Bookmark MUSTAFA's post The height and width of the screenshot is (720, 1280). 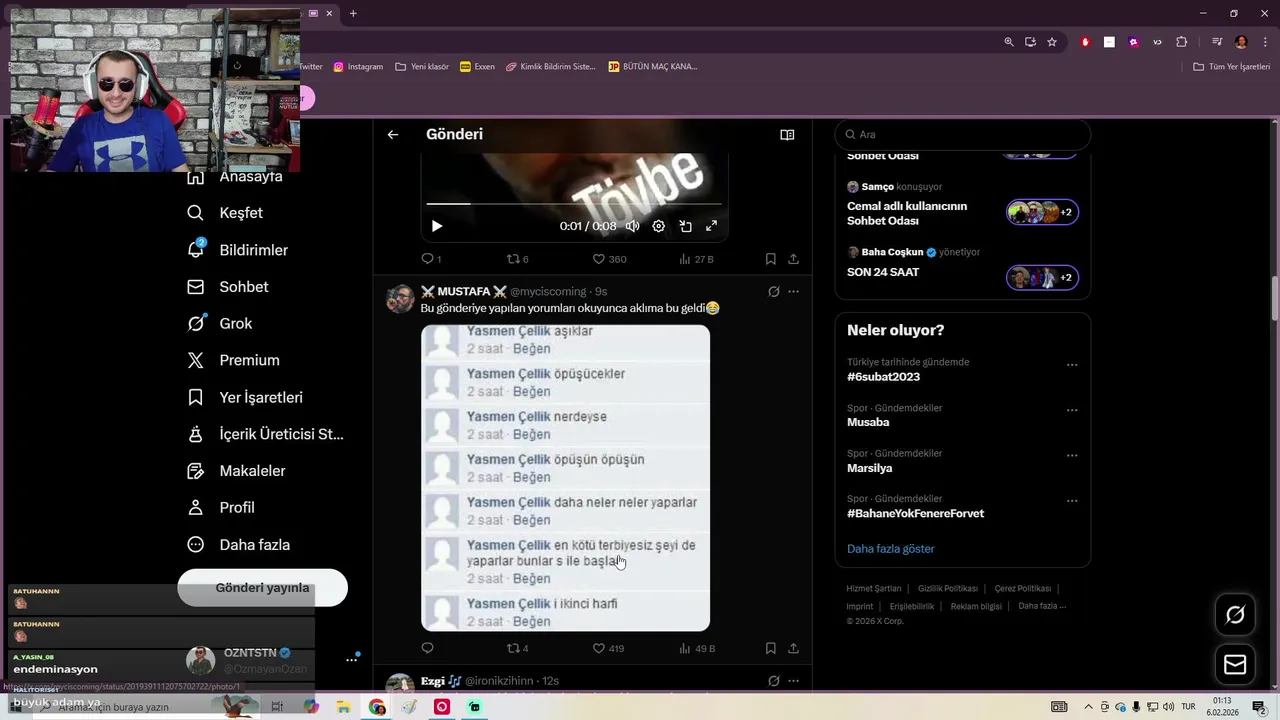pos(770,648)
